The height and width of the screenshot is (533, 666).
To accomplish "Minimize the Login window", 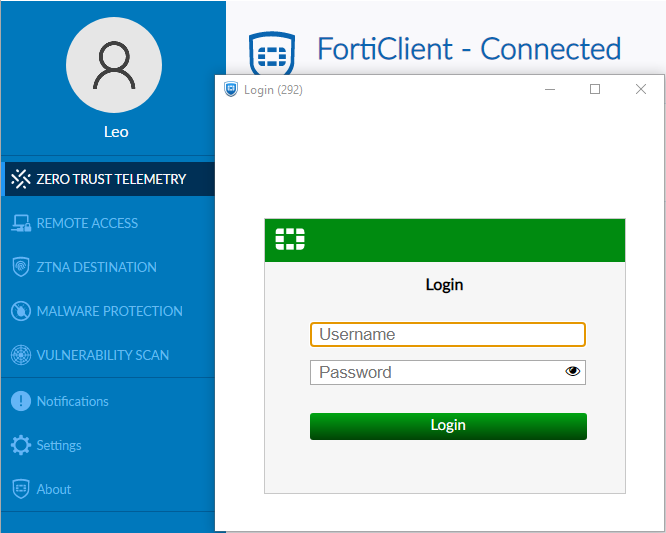I will tap(550, 89).
